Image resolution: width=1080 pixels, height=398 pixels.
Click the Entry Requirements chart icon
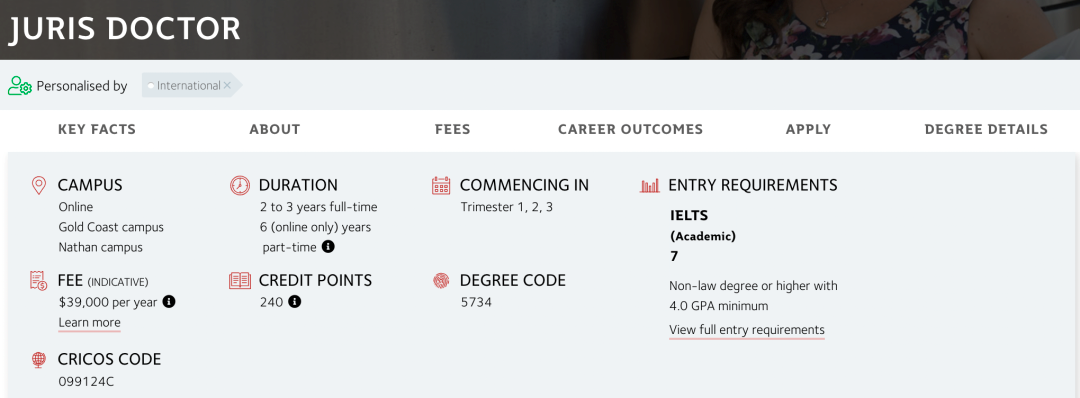click(650, 186)
